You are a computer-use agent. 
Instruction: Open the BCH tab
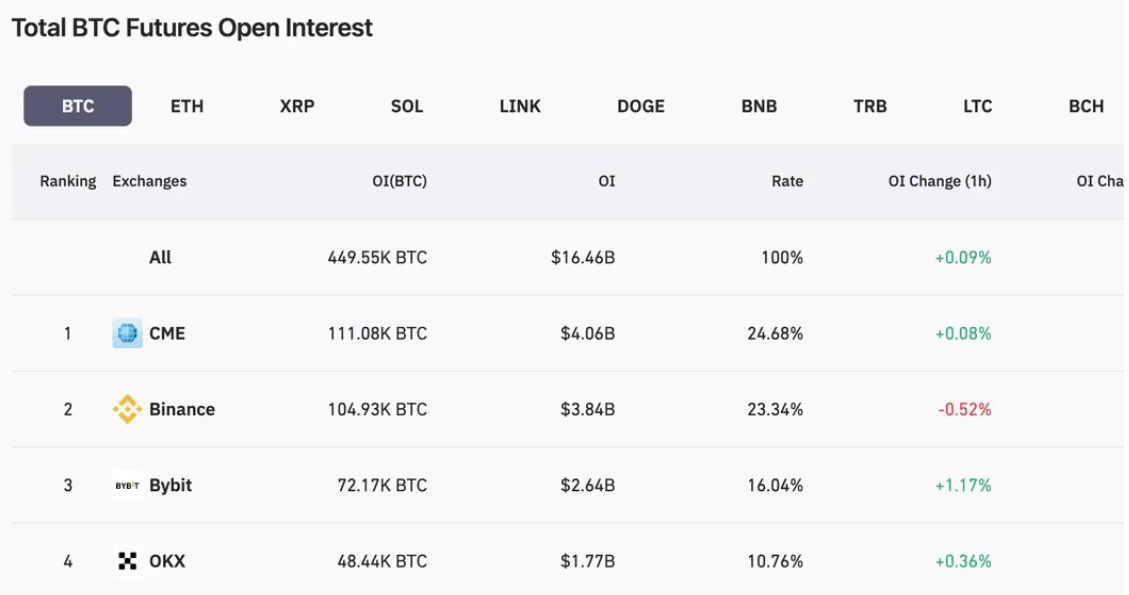pos(1086,106)
